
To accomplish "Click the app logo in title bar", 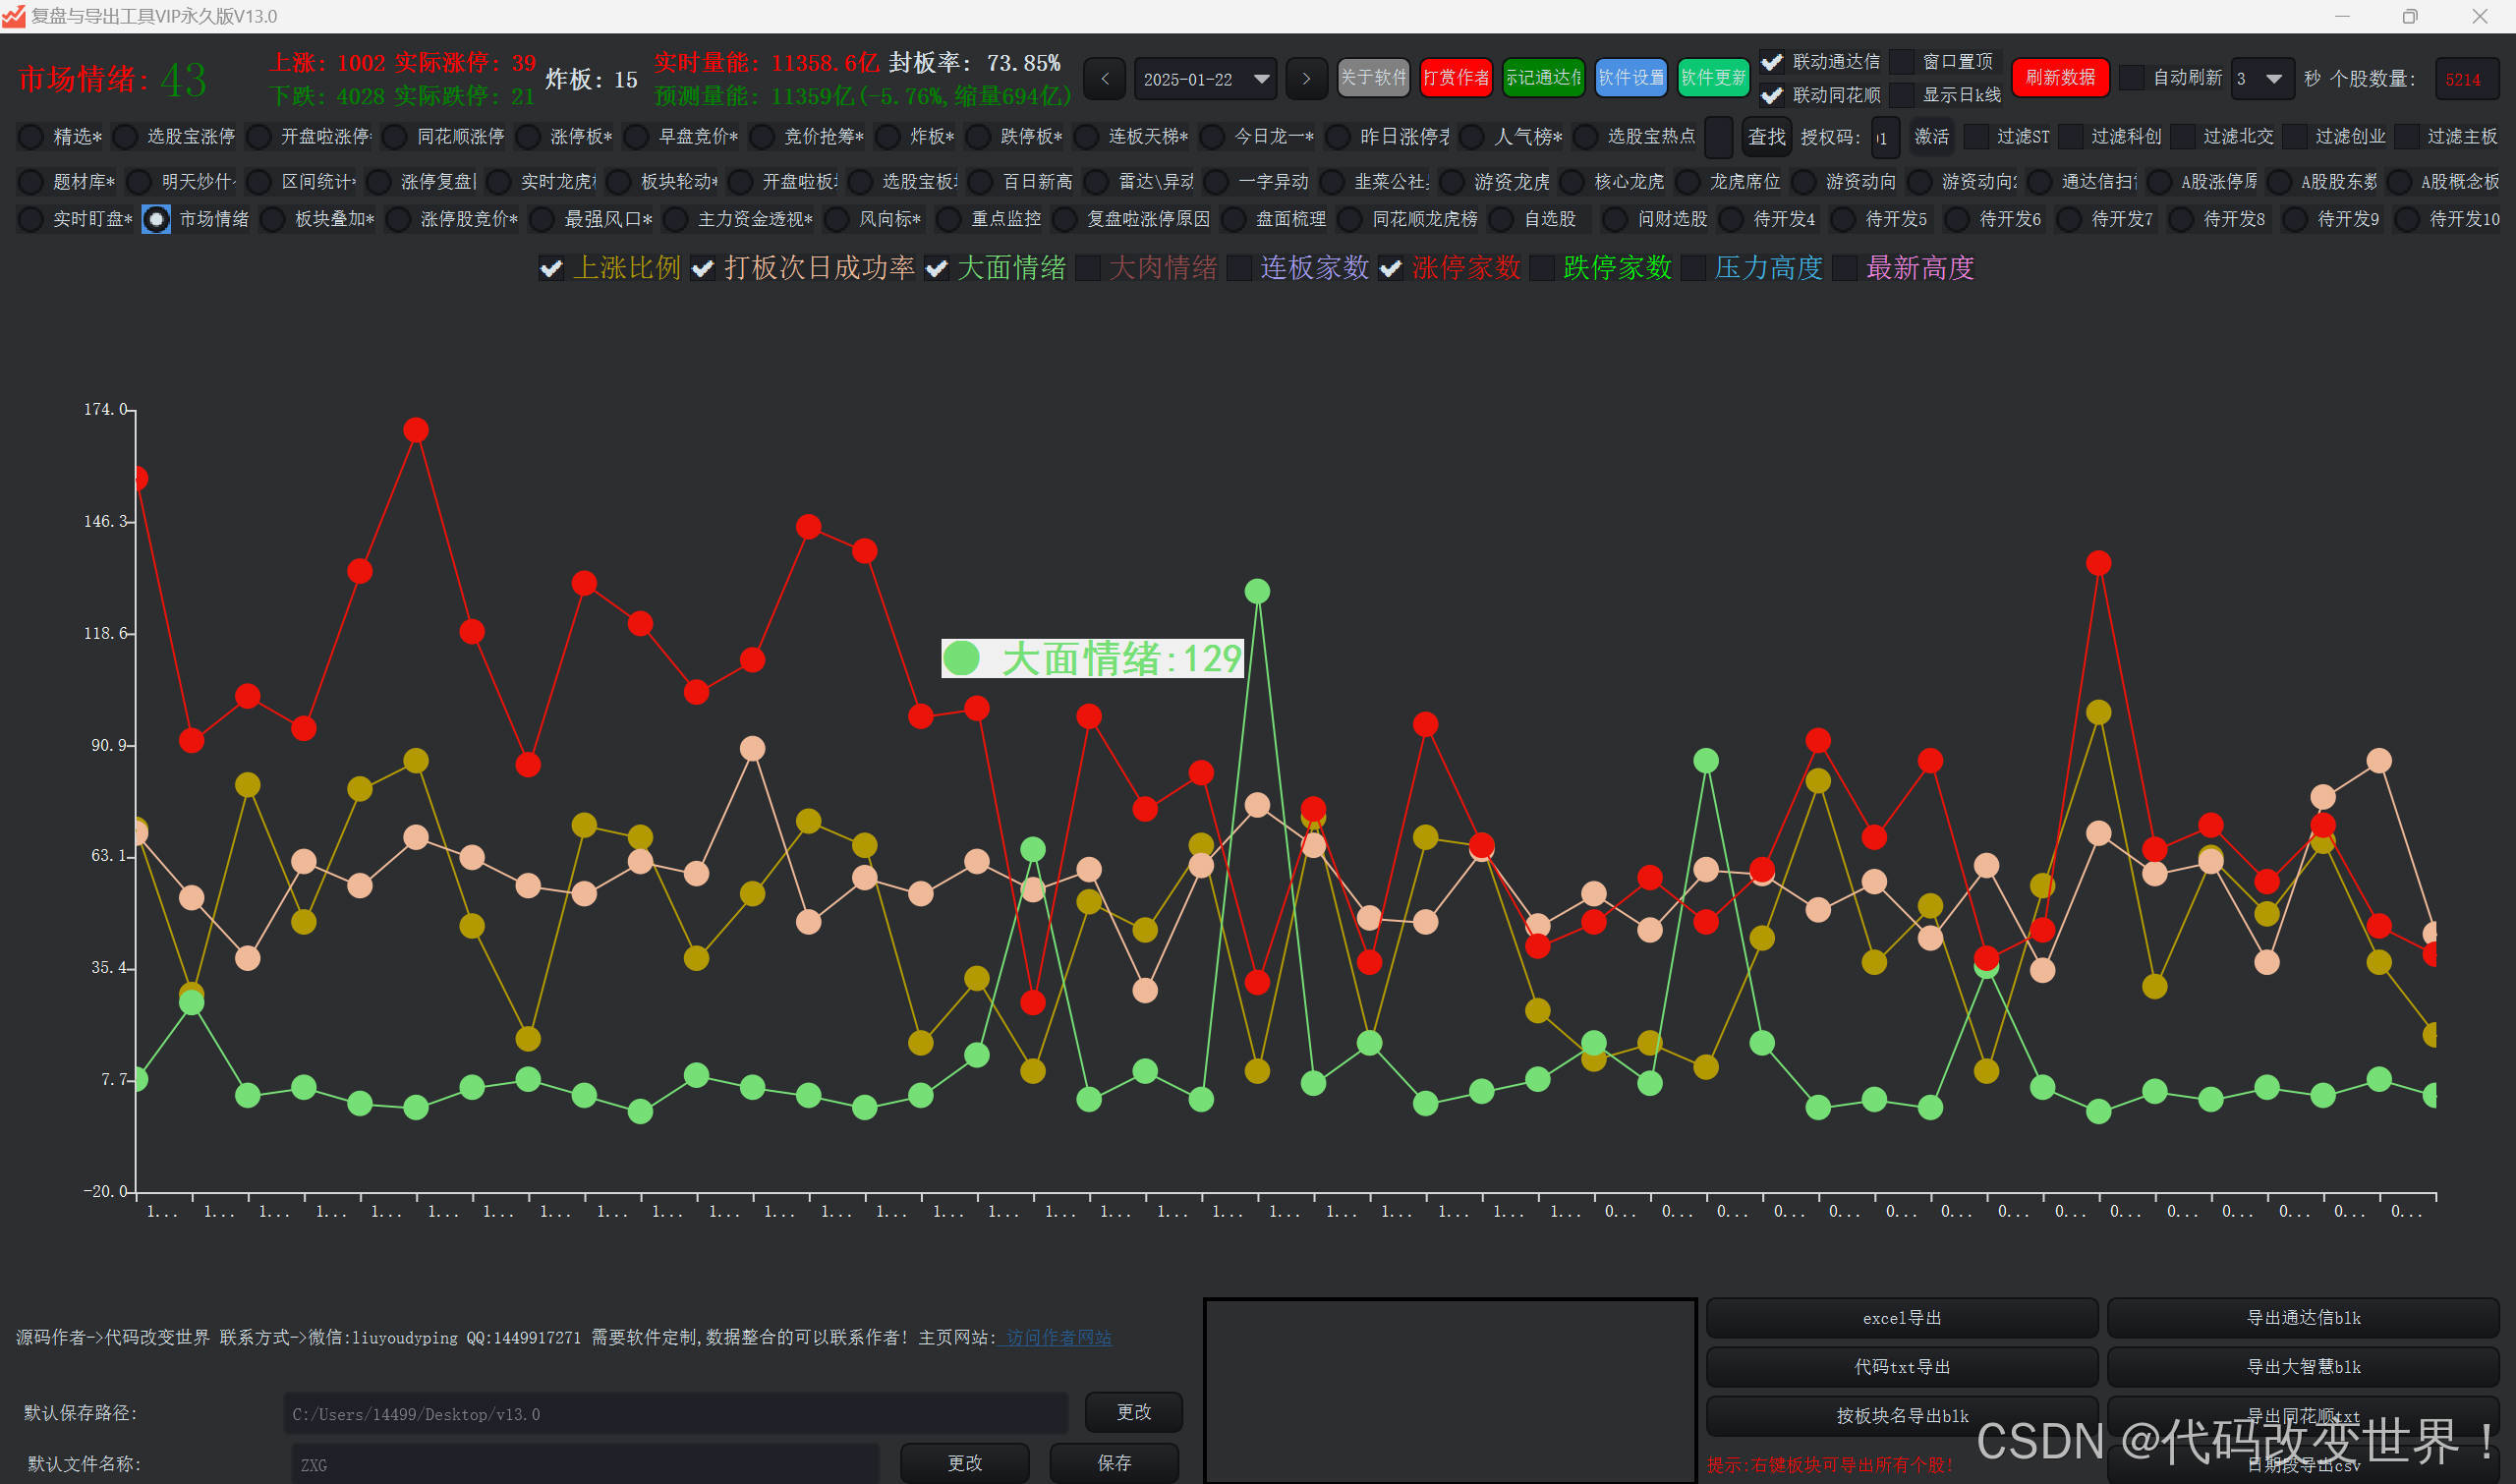I will point(13,16).
